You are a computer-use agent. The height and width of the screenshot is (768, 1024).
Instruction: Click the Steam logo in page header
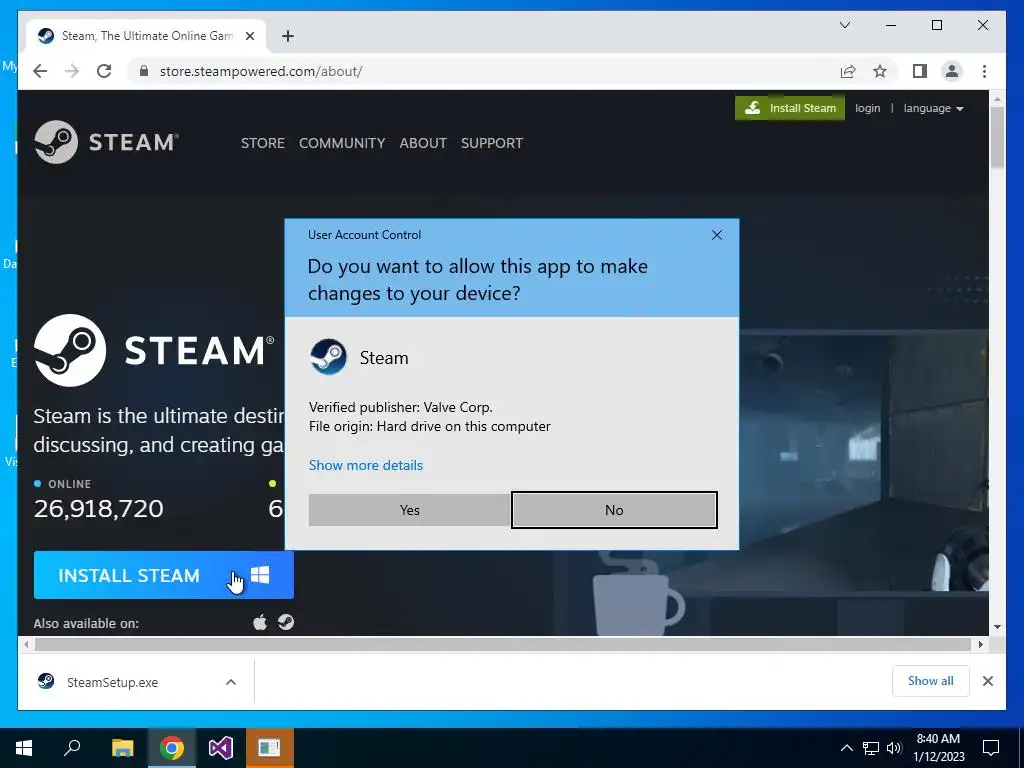tap(106, 142)
